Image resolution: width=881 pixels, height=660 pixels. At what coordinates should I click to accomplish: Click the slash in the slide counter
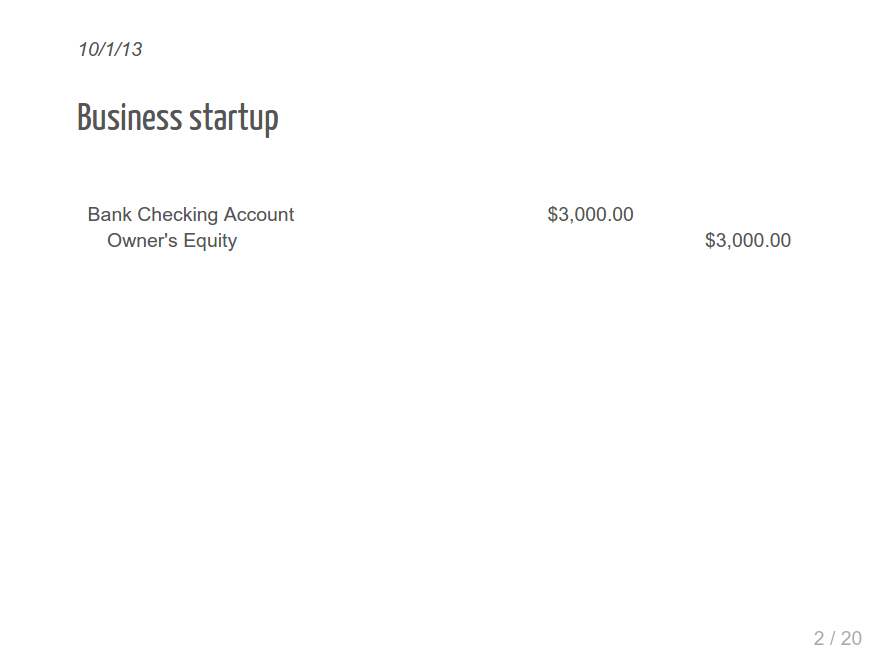point(833,638)
